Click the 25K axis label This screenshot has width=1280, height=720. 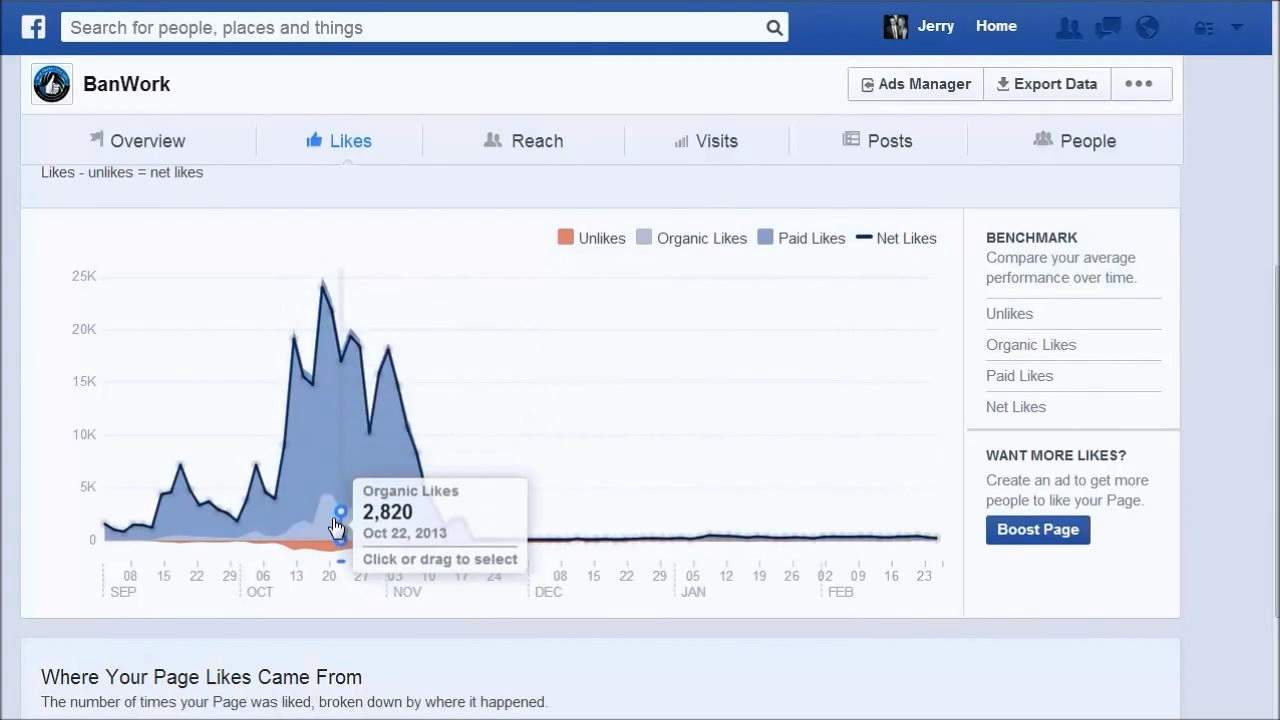[84, 276]
